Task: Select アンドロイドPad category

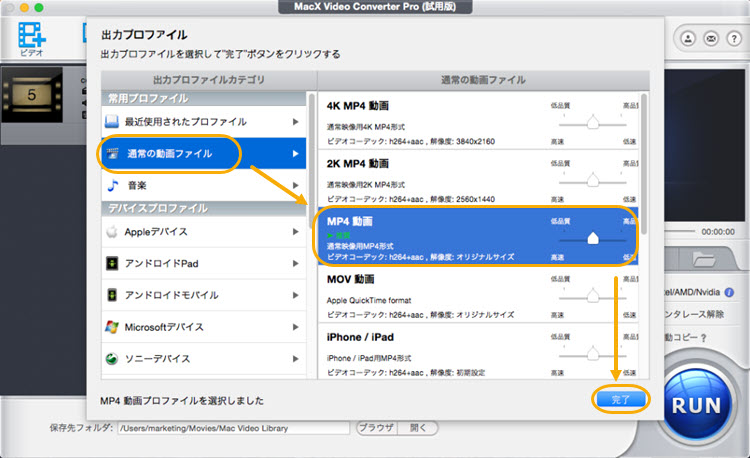Action: [x=204, y=263]
